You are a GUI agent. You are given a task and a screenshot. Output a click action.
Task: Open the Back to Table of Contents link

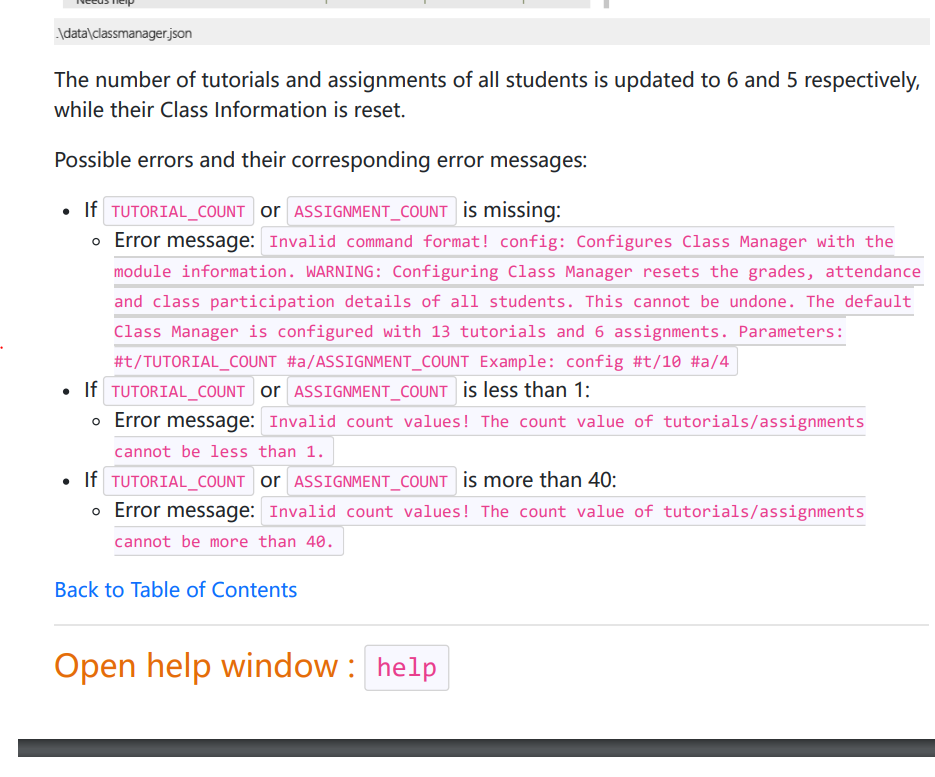(175, 590)
